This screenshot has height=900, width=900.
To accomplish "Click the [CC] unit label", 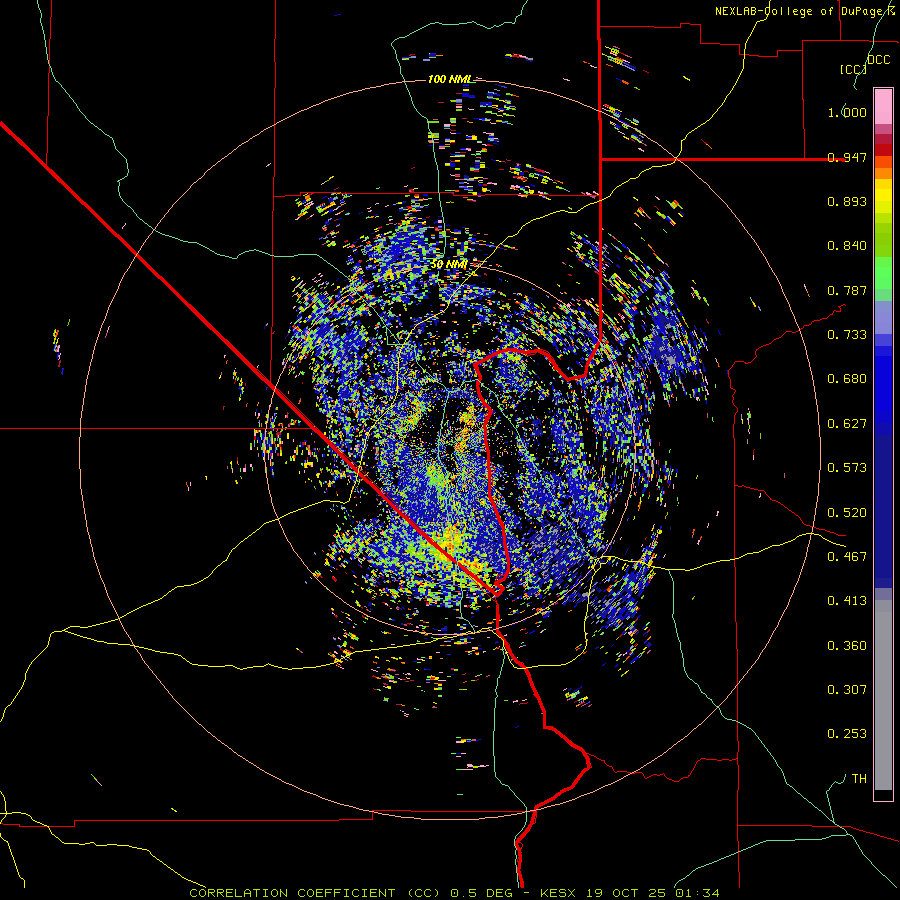I will [853, 69].
